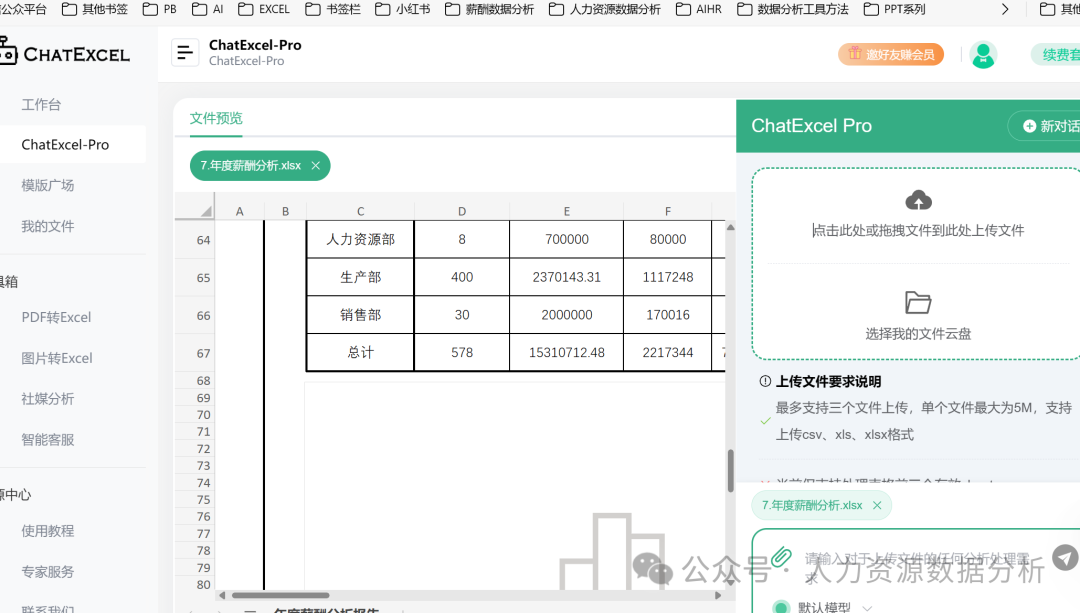Select cell containing 销售部

coord(360,315)
